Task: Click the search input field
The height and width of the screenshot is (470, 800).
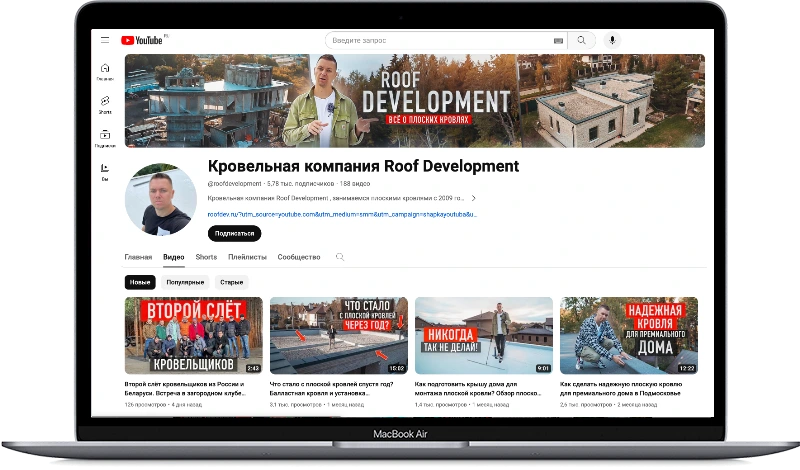Action: [x=440, y=40]
